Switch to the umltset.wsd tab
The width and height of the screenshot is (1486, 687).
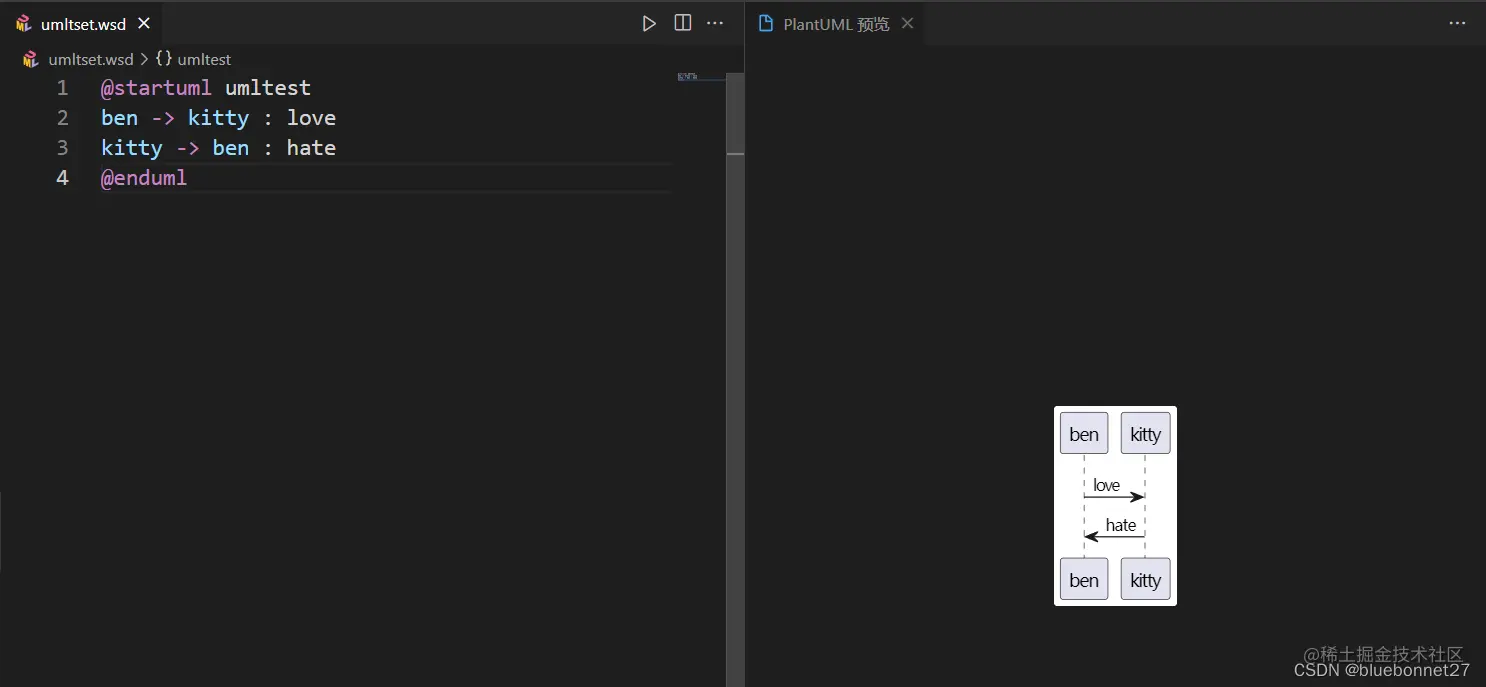(85, 23)
